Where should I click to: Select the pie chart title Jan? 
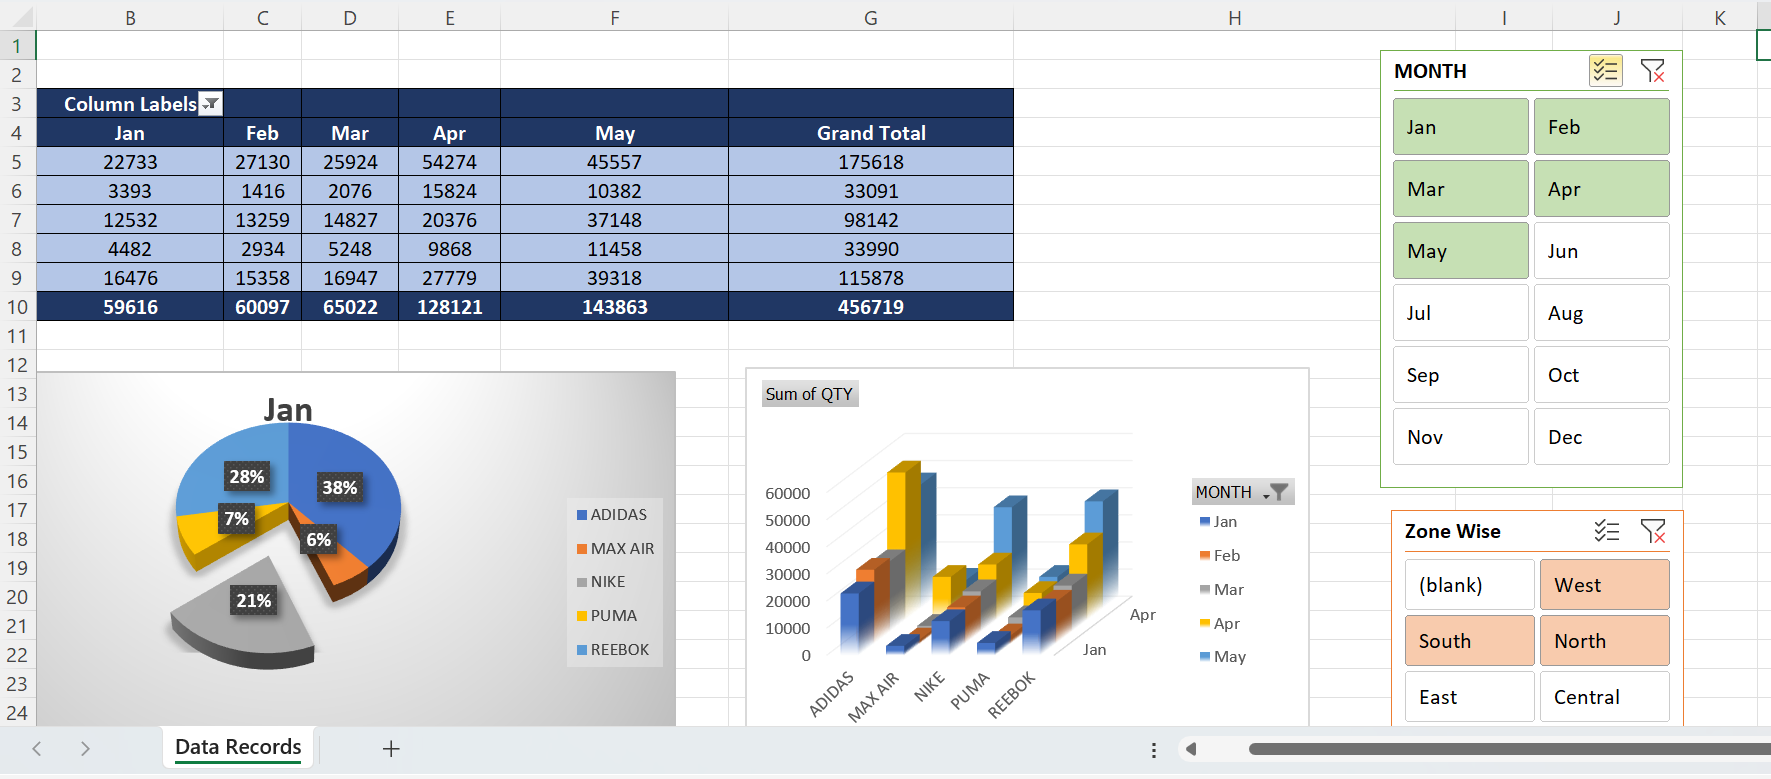point(288,410)
